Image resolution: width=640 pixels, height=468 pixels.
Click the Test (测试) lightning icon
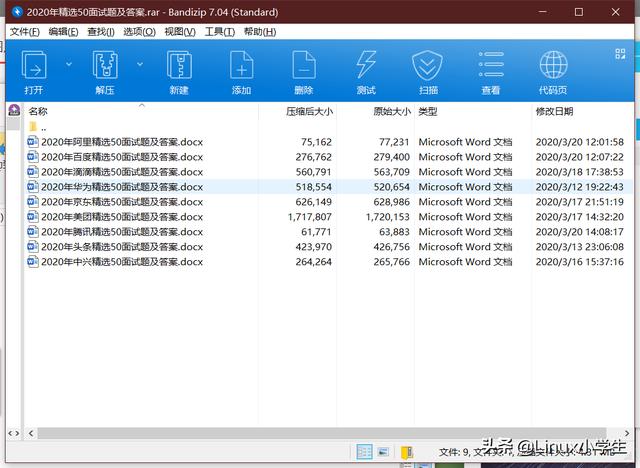tap(366, 65)
